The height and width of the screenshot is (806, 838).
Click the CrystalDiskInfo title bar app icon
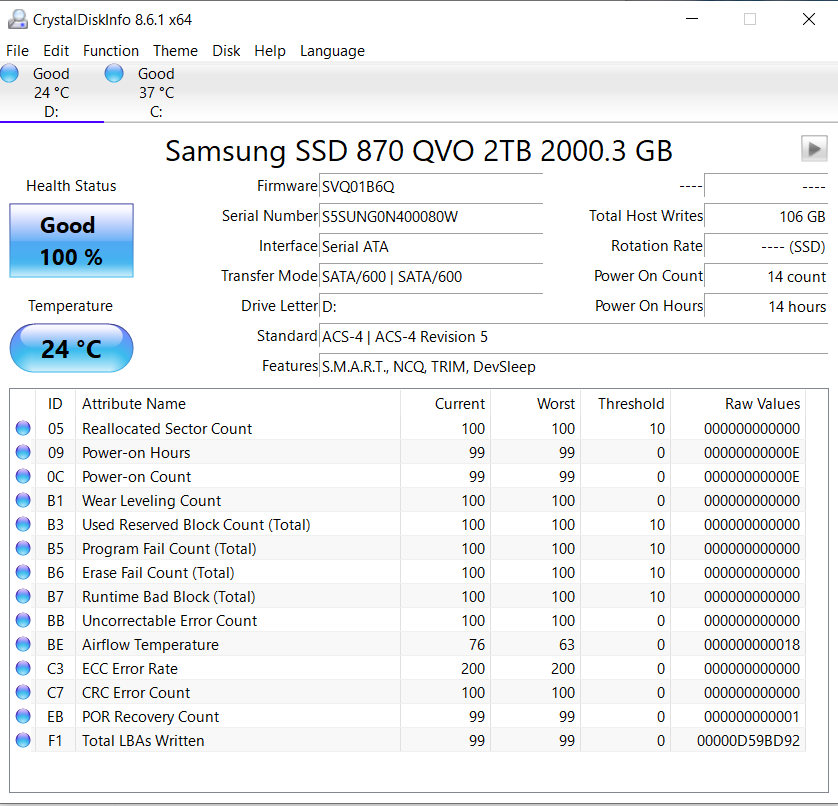(x=17, y=19)
